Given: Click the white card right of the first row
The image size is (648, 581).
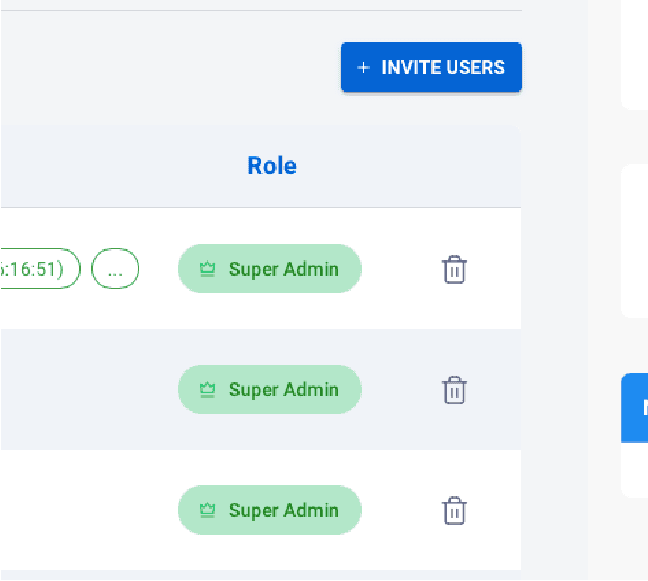Looking at the screenshot, I should click(x=635, y=240).
